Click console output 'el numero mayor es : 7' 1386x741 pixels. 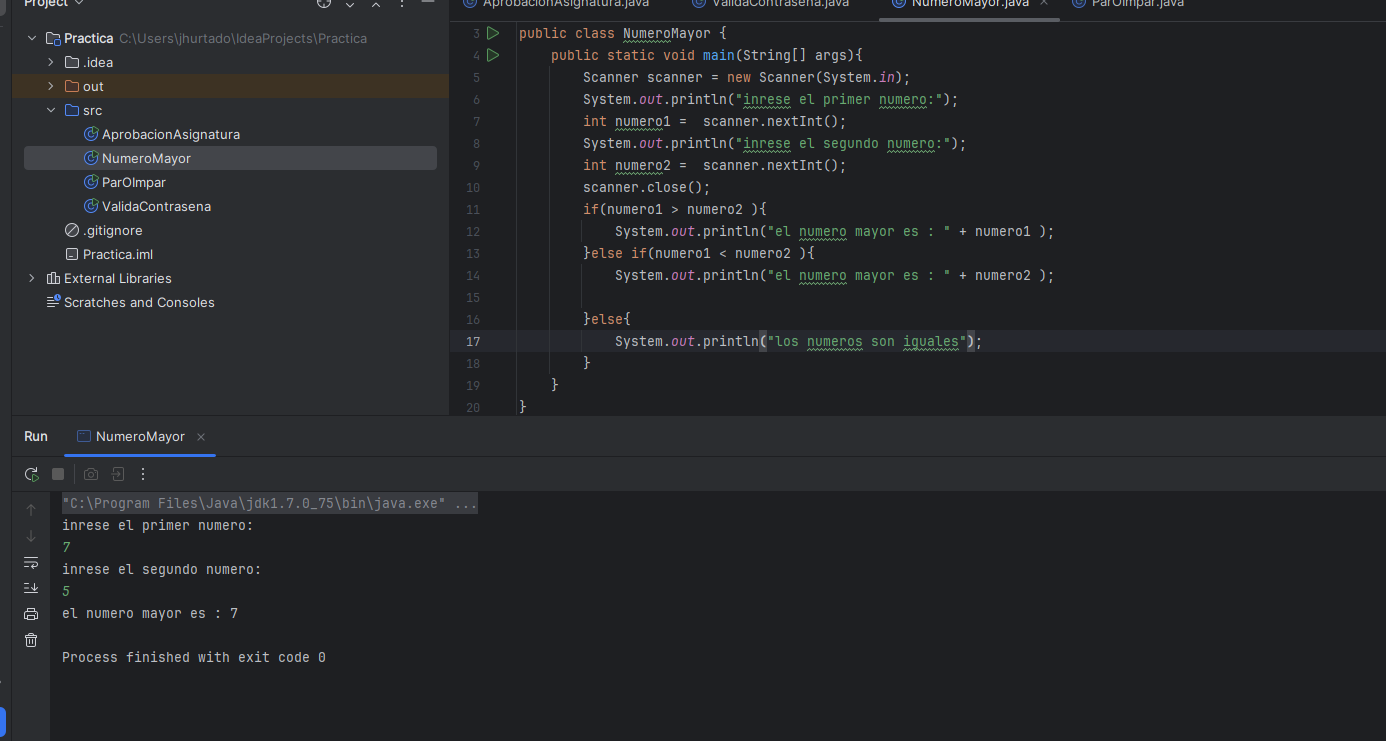pos(150,613)
